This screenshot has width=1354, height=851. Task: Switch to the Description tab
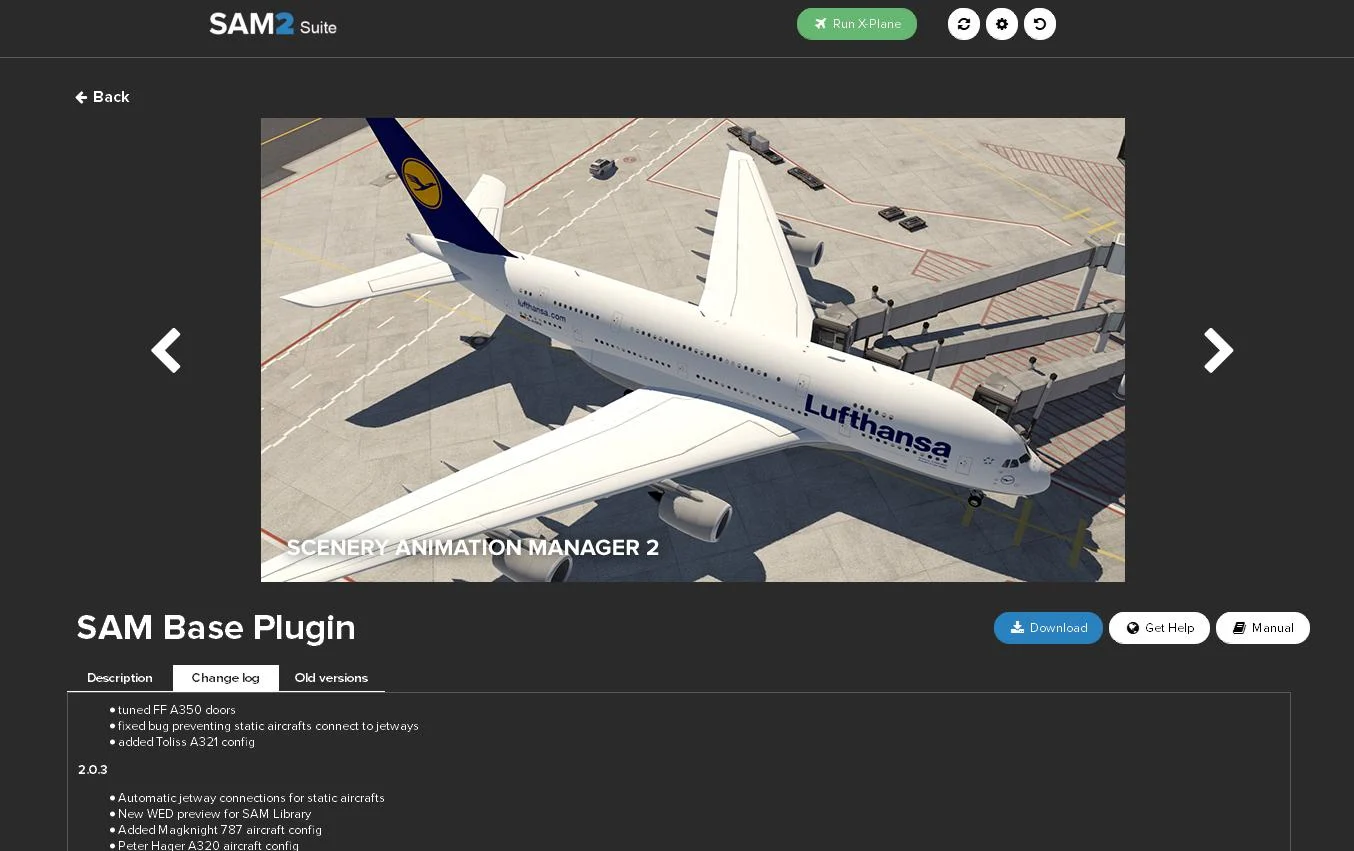pyautogui.click(x=120, y=678)
